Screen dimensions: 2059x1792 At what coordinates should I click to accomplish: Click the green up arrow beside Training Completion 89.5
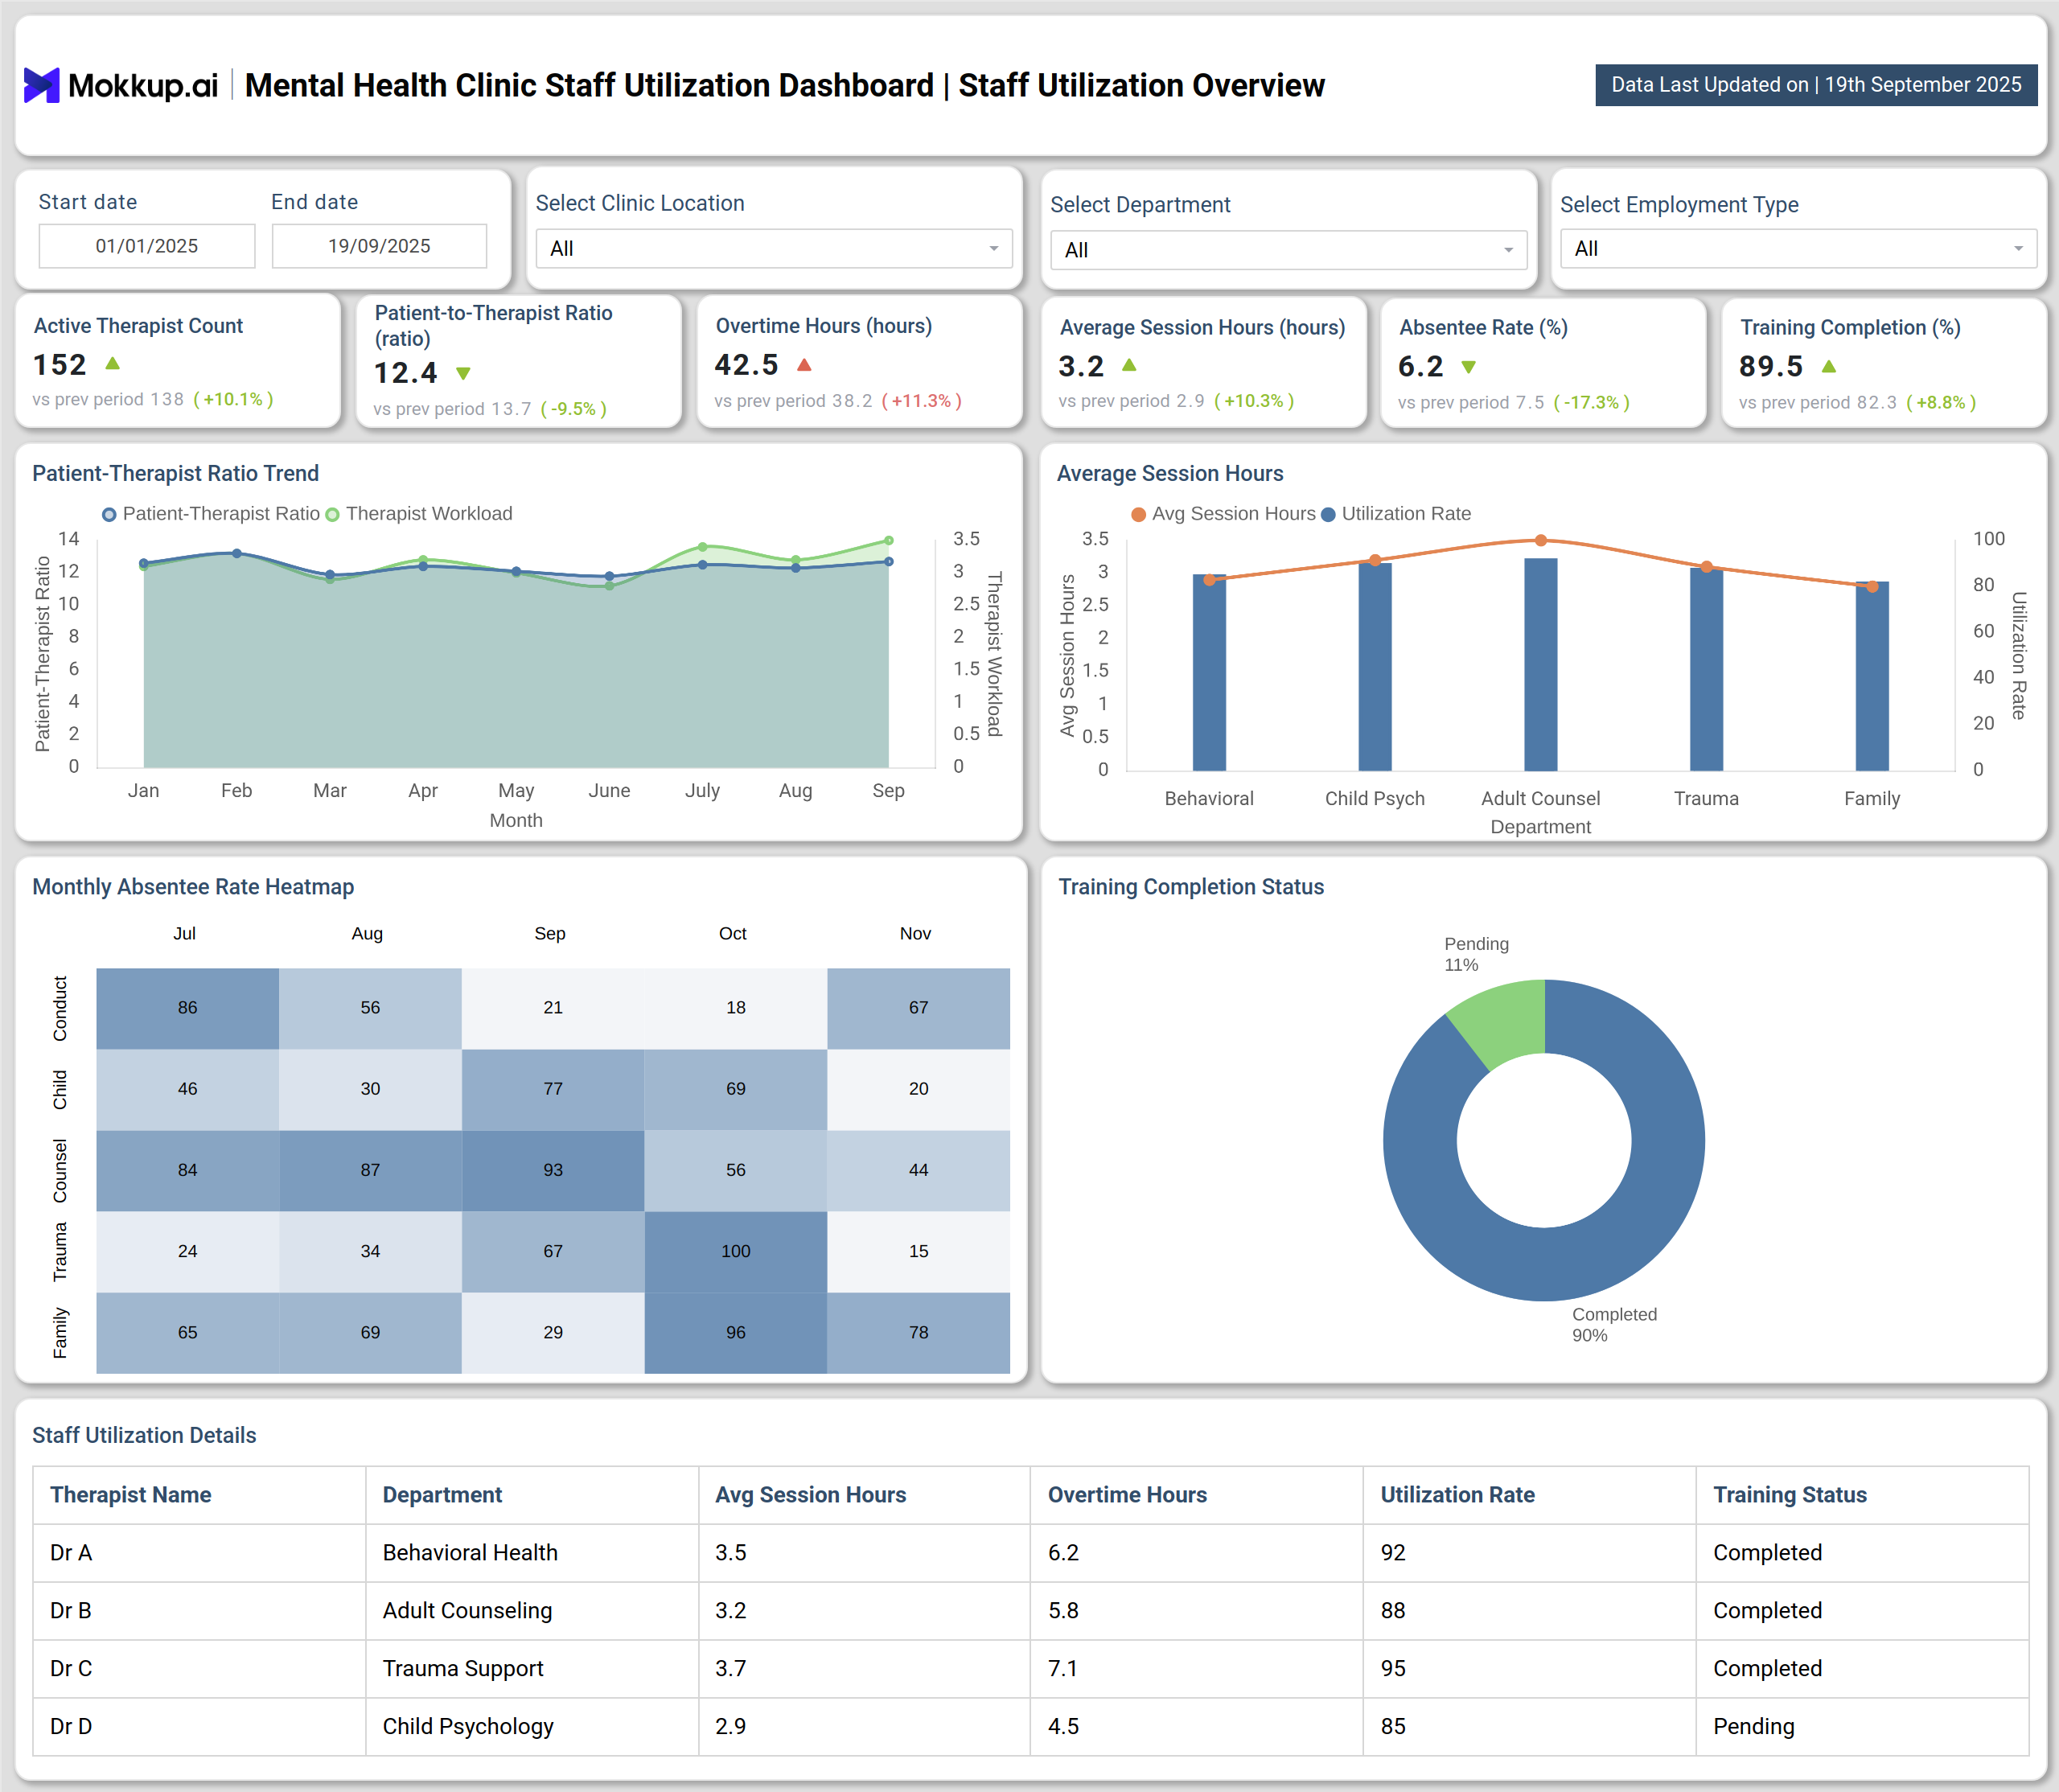tap(1829, 367)
